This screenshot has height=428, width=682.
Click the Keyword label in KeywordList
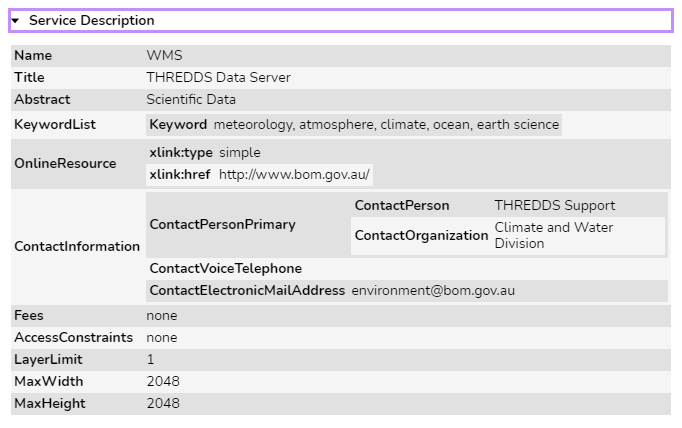(178, 124)
